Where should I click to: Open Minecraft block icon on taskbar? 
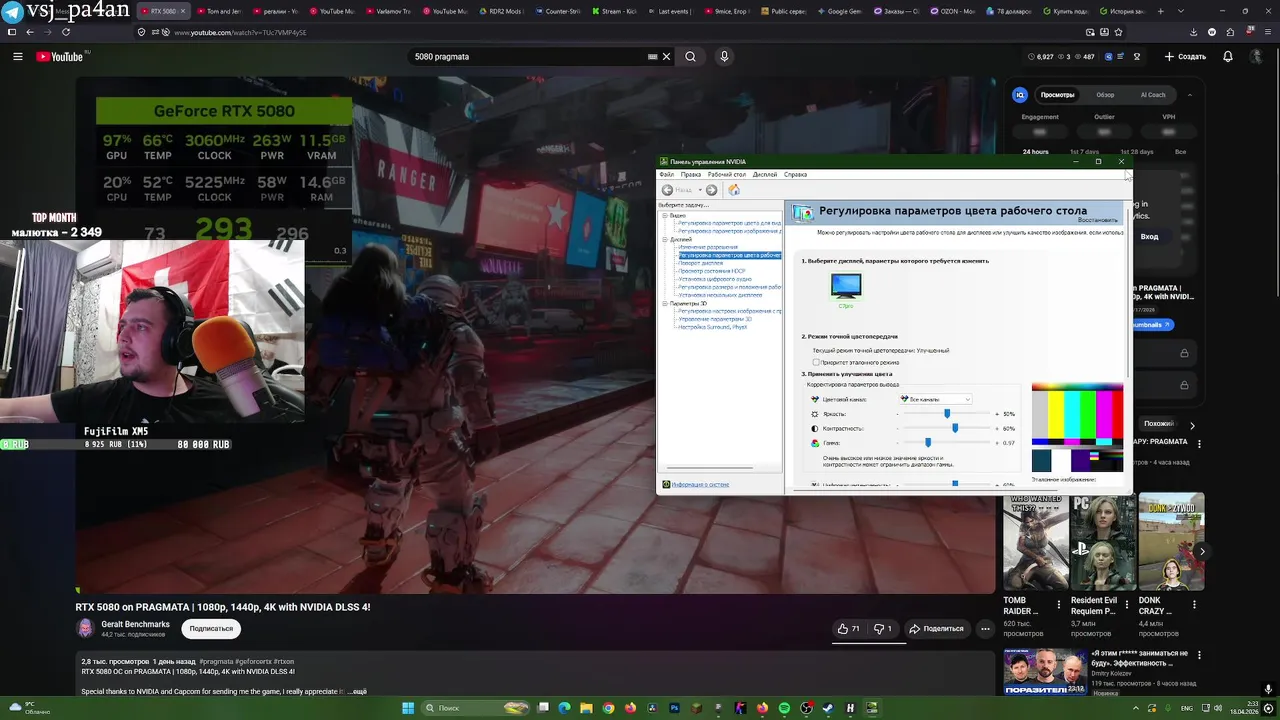click(696, 708)
